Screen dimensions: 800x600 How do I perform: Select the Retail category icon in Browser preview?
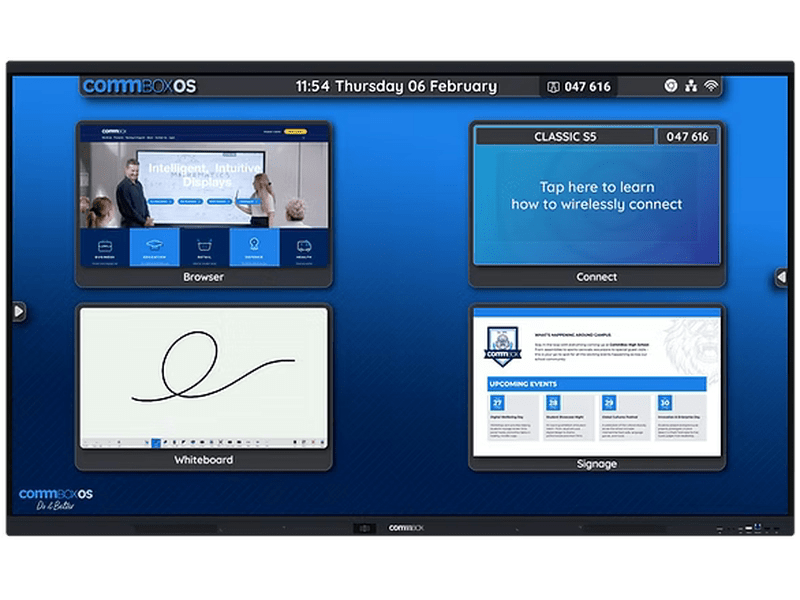[204, 246]
